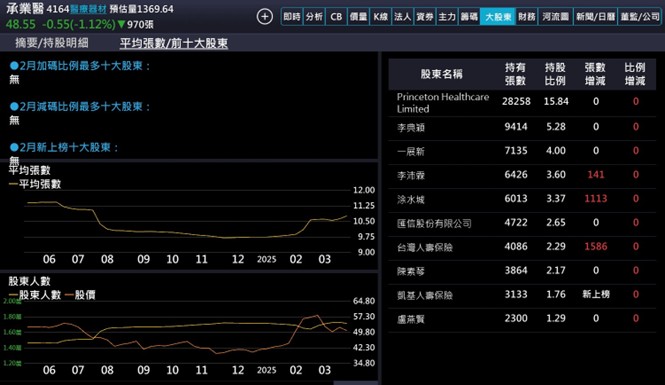Viewport: 665px width, 385px height.
Task: Click the 承業醫 stock name
Action: (x=25, y=8)
